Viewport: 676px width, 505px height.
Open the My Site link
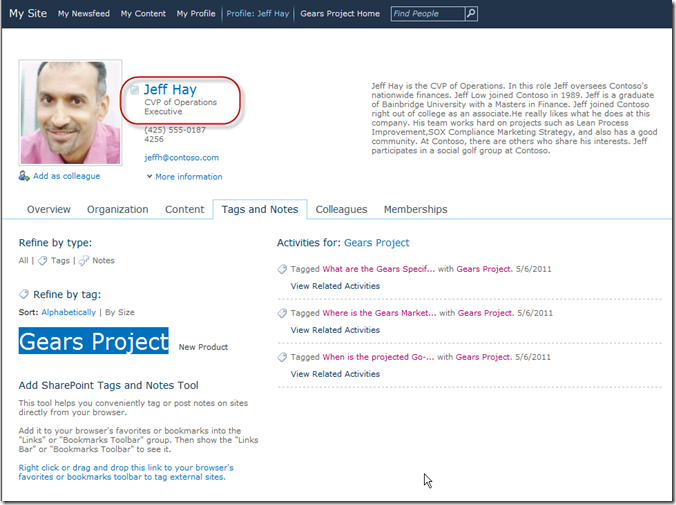coord(28,13)
